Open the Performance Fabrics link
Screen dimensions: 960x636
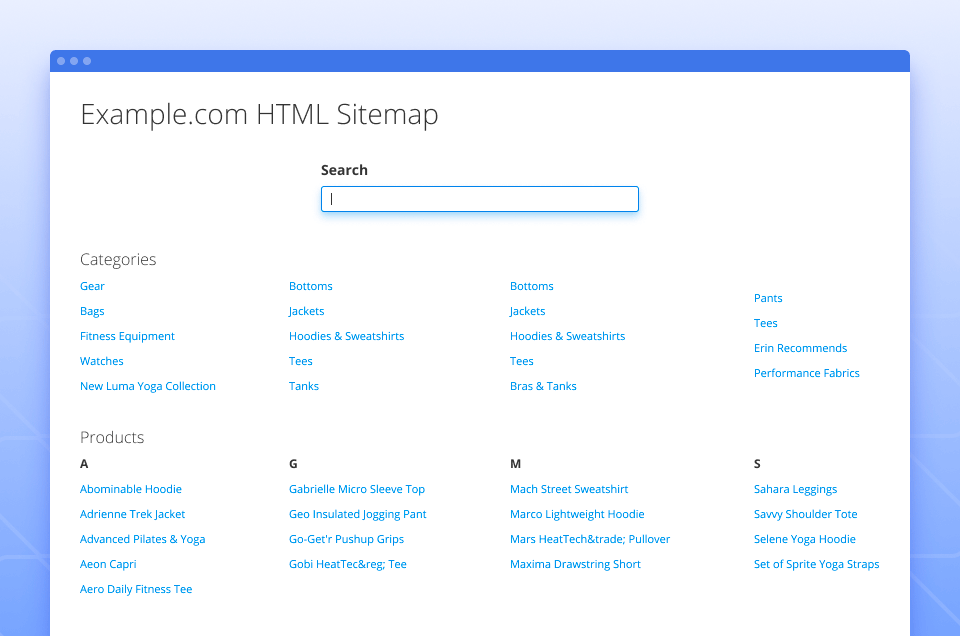point(806,373)
